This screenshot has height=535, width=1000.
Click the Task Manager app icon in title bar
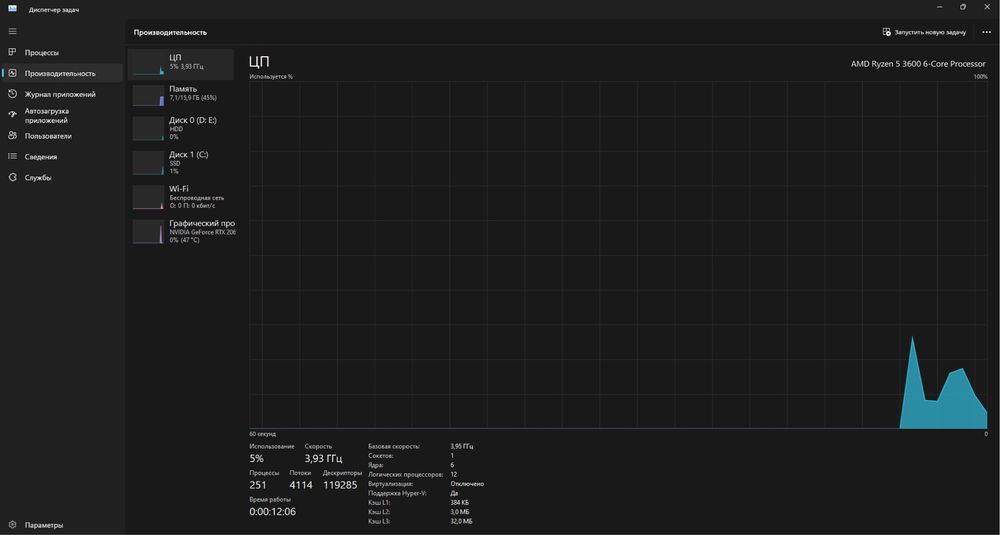click(x=12, y=9)
